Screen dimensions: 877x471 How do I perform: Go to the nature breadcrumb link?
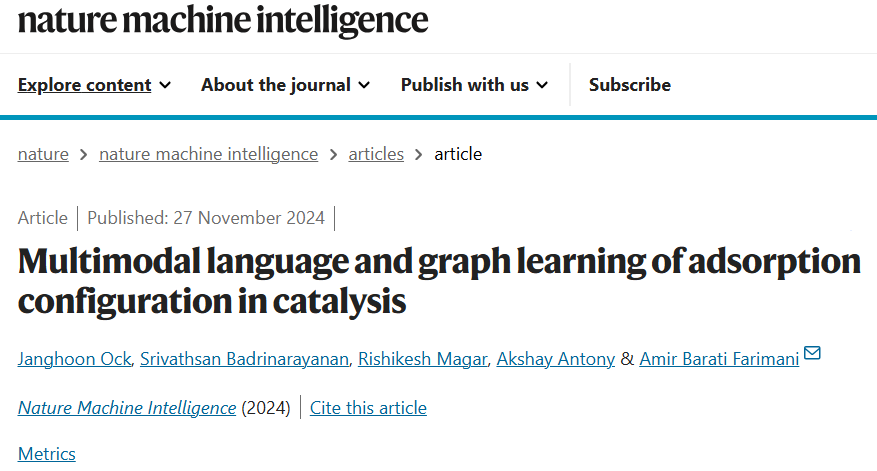pos(43,154)
